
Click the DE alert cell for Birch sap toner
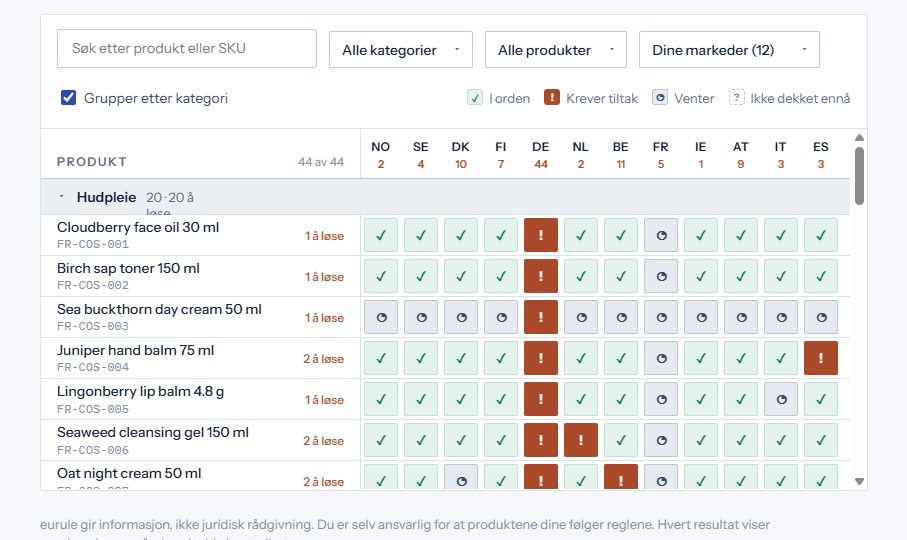point(541,276)
